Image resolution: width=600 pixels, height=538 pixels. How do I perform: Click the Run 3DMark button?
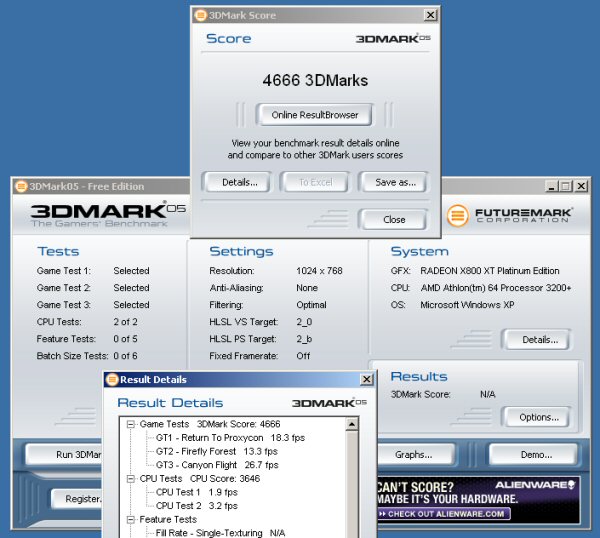pyautogui.click(x=64, y=455)
